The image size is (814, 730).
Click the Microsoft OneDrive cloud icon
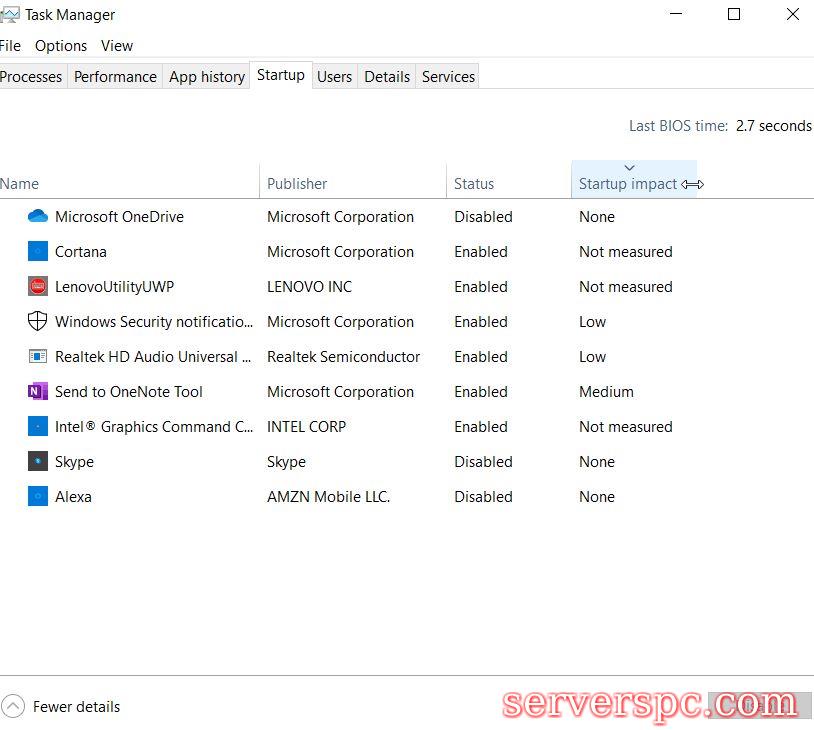pos(38,217)
